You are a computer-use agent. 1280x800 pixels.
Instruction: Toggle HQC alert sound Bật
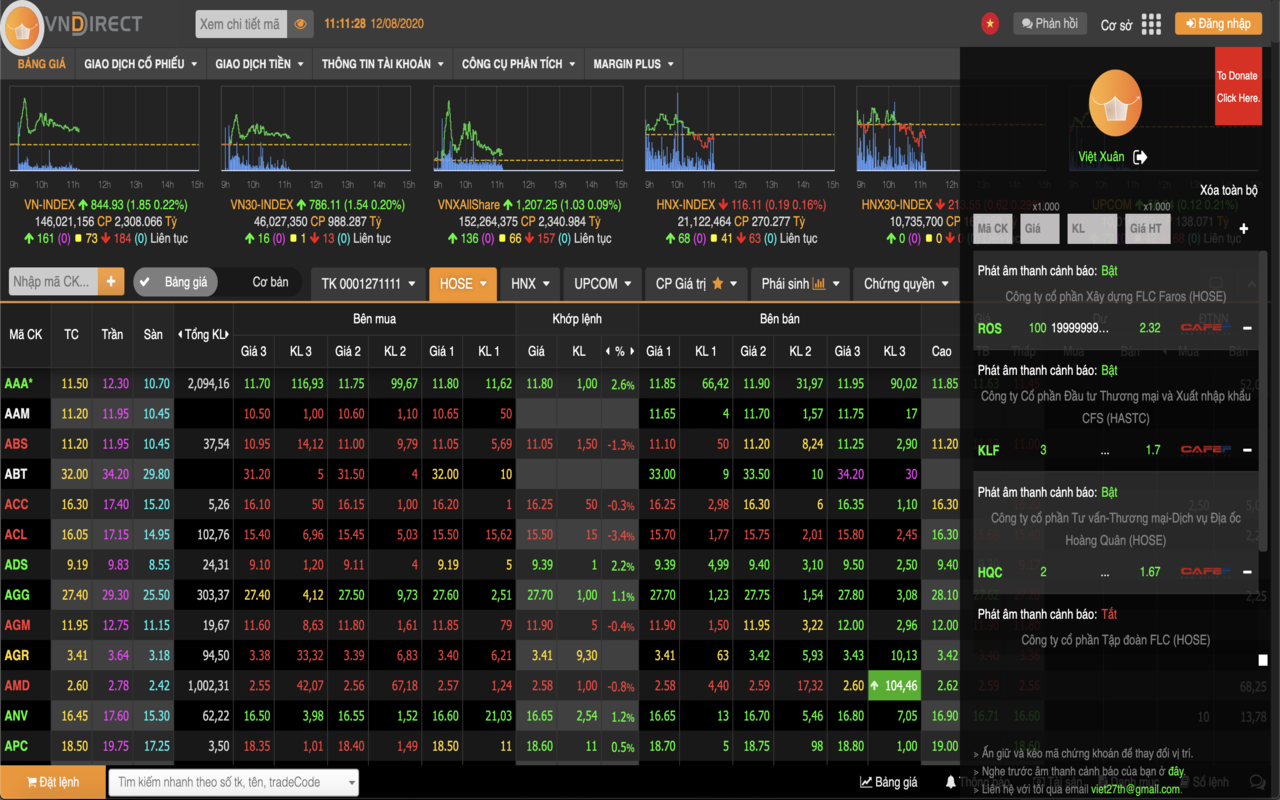[1109, 492]
